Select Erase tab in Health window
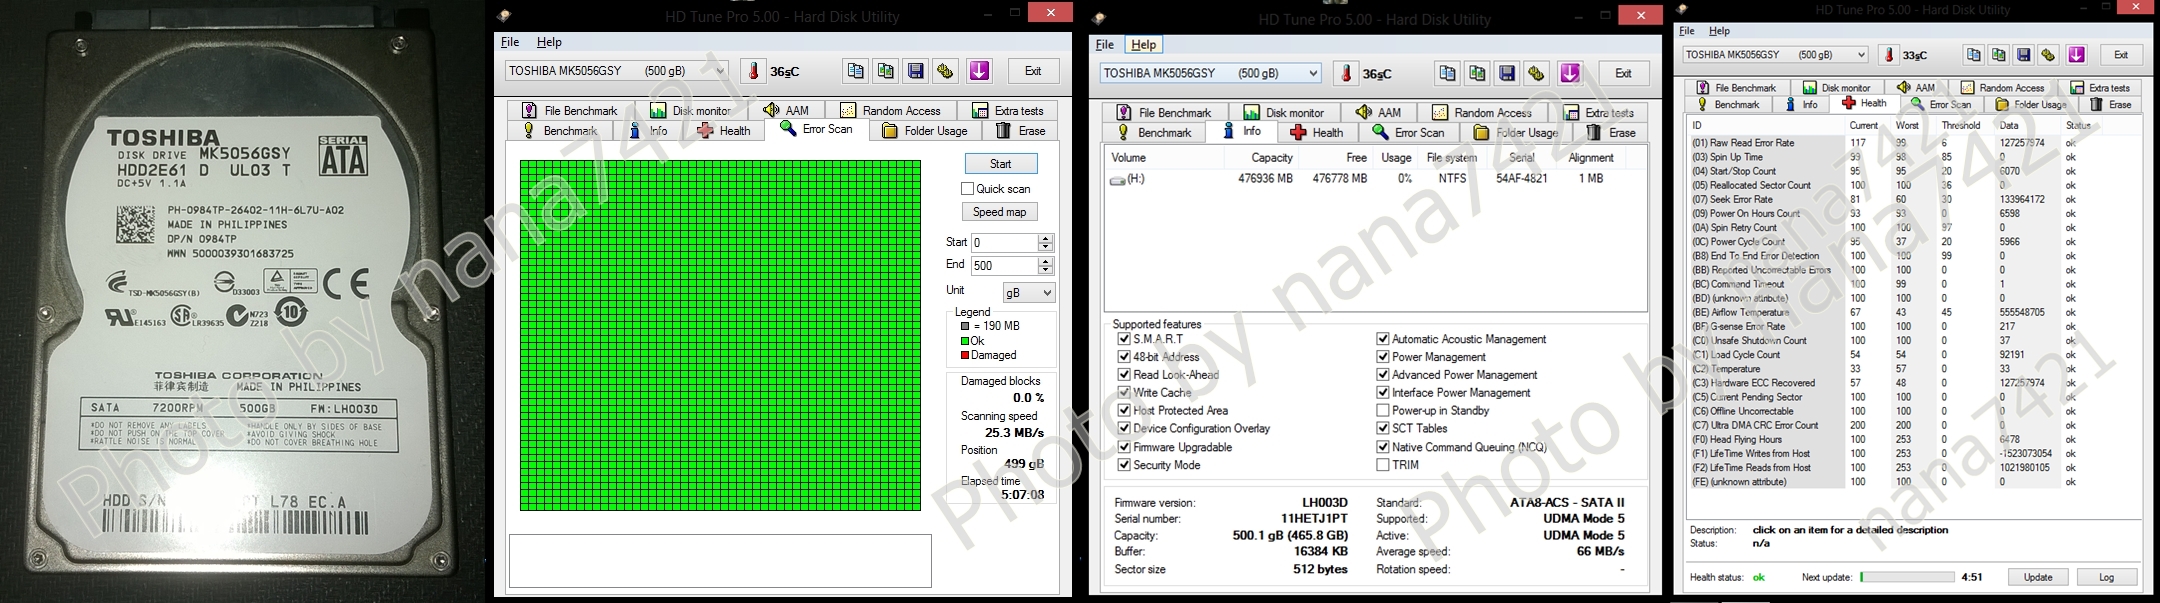 click(x=2110, y=104)
